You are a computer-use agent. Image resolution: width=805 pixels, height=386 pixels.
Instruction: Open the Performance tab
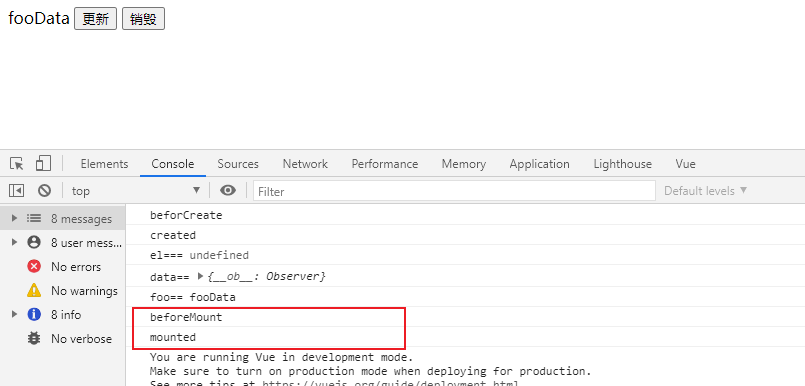pos(385,164)
